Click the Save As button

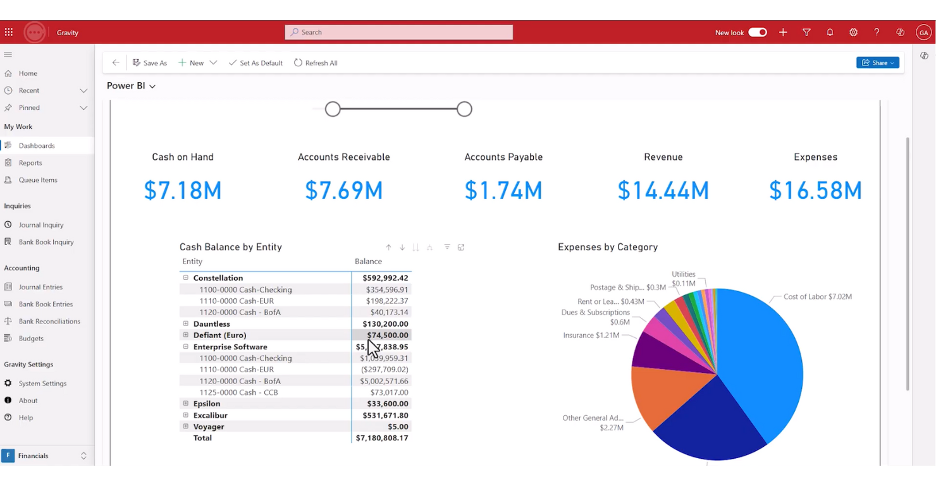point(150,63)
